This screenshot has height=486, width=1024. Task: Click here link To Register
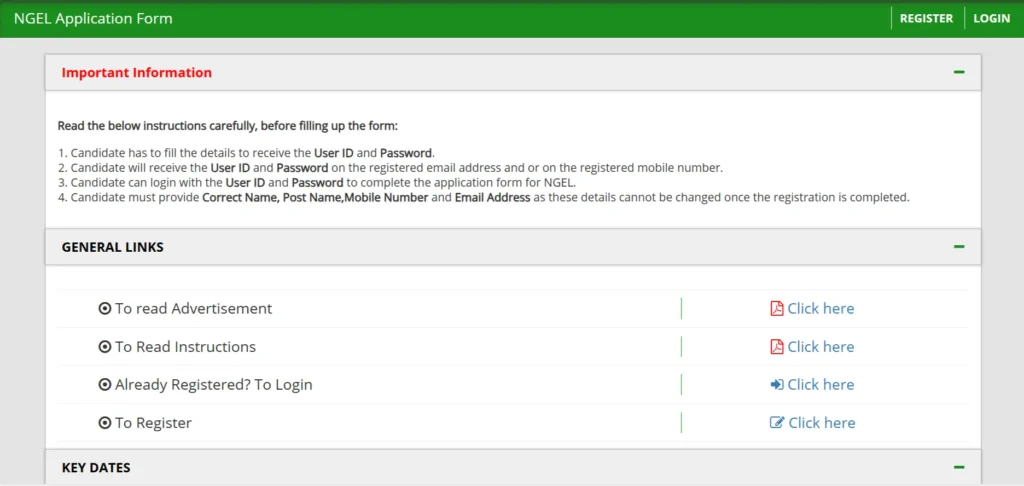(x=822, y=422)
